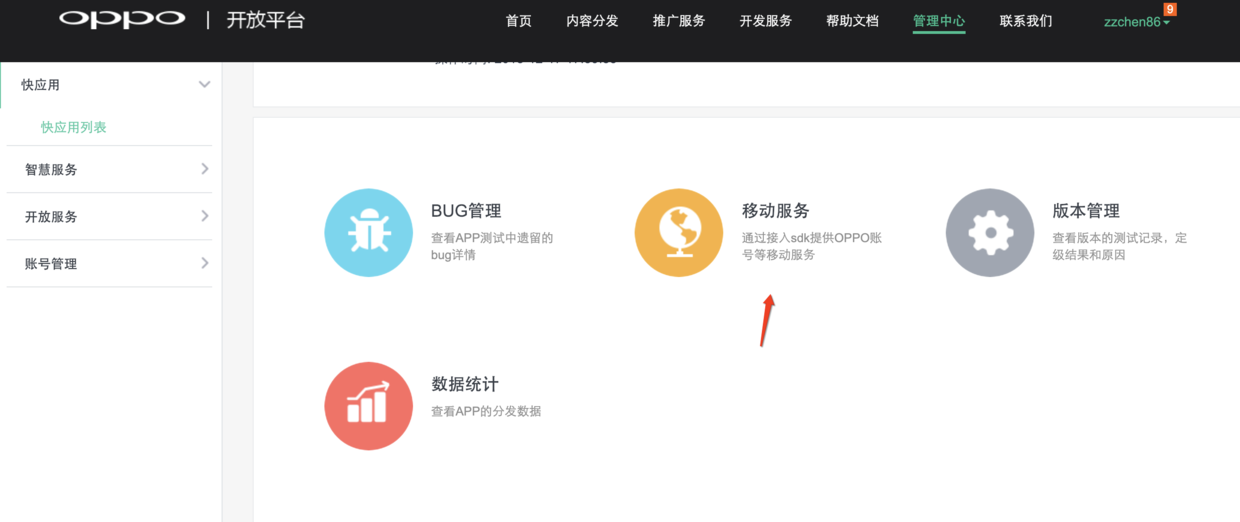Click the BUG管理 title link

point(466,211)
